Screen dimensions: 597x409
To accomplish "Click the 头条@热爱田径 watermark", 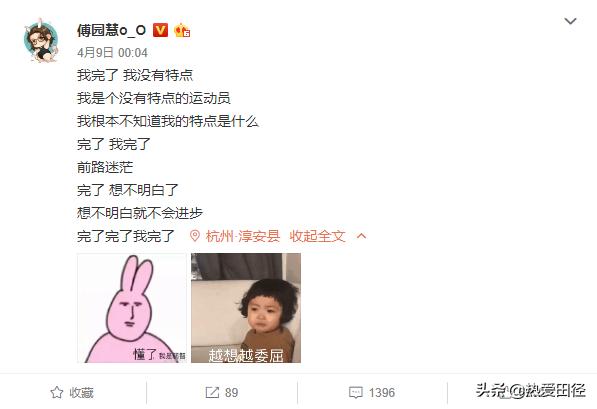I will point(531,390).
